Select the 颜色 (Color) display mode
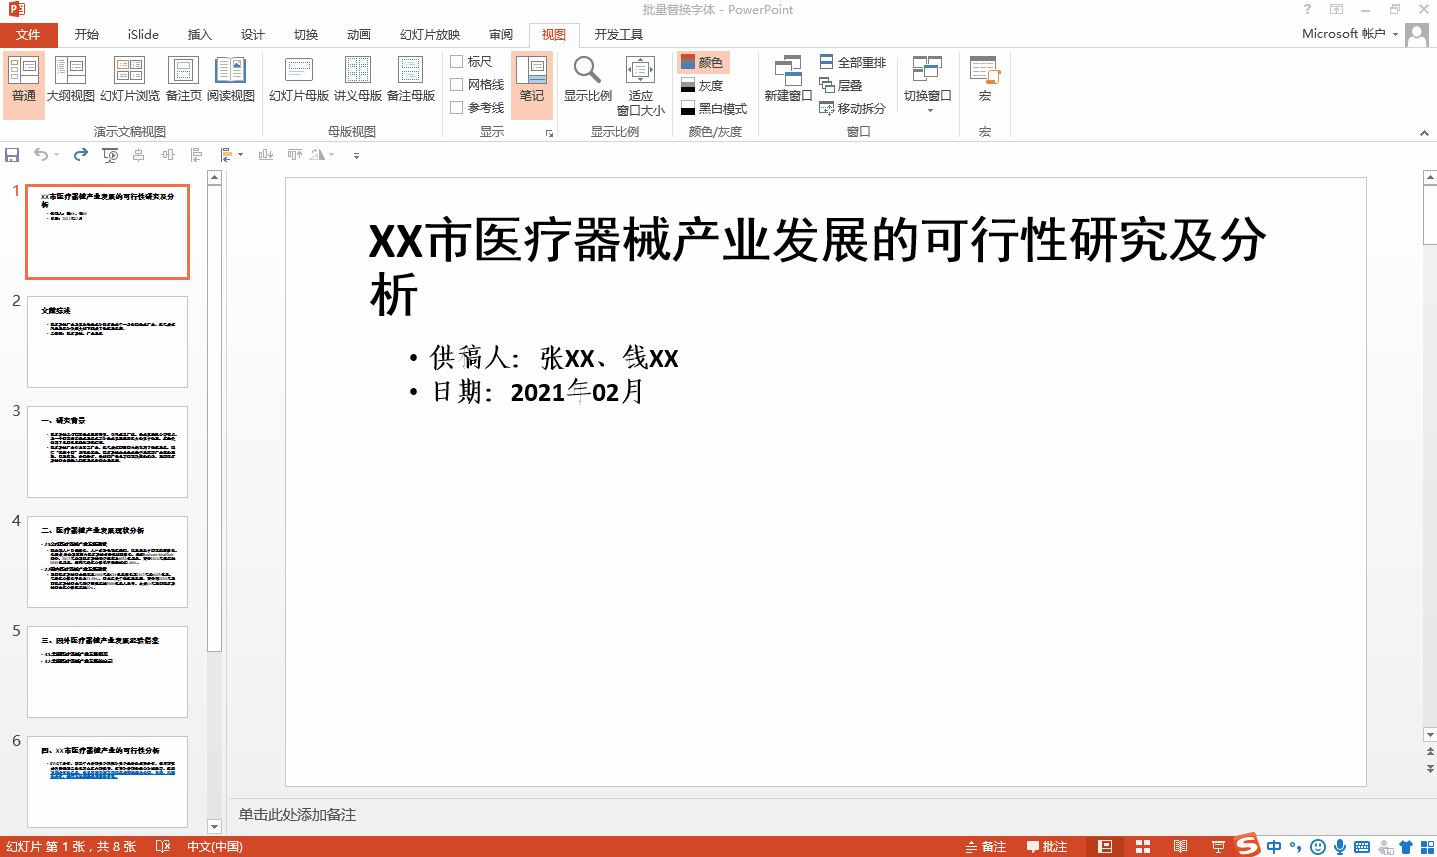Viewport: 1437px width, 857px height. tap(706, 62)
